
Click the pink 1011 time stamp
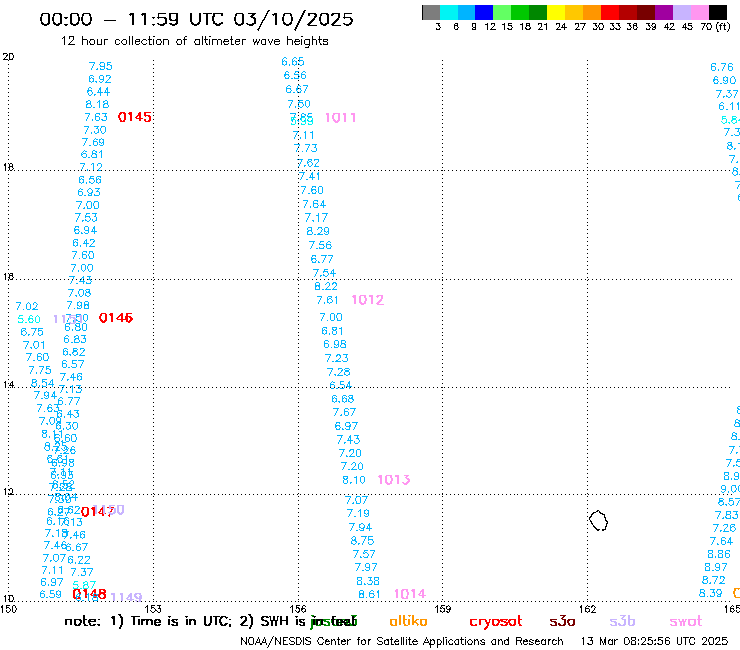coord(340,118)
